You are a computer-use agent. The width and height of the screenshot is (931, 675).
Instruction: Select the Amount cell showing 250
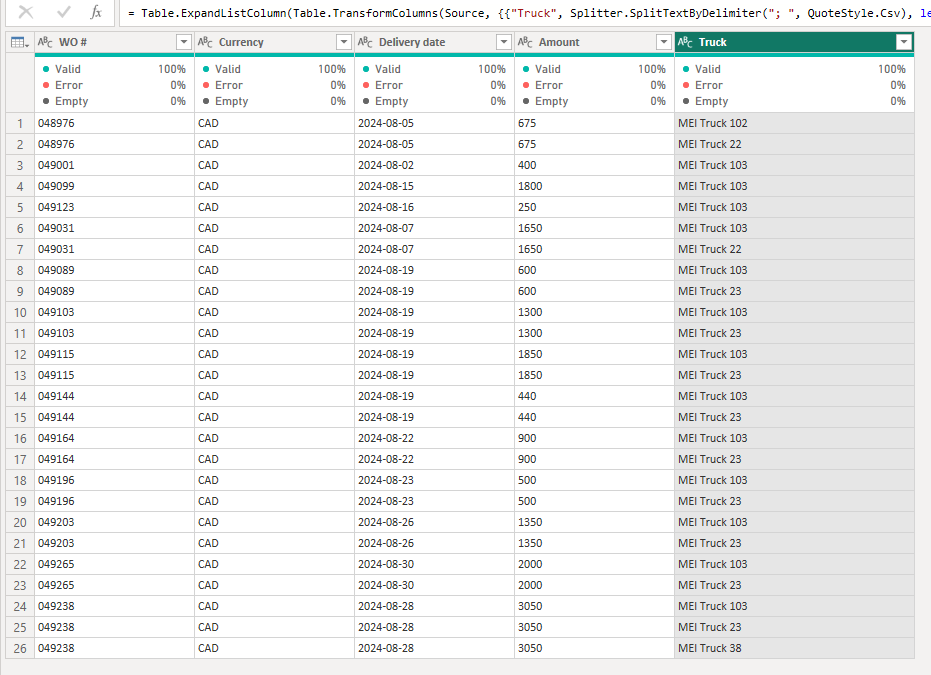coord(594,207)
